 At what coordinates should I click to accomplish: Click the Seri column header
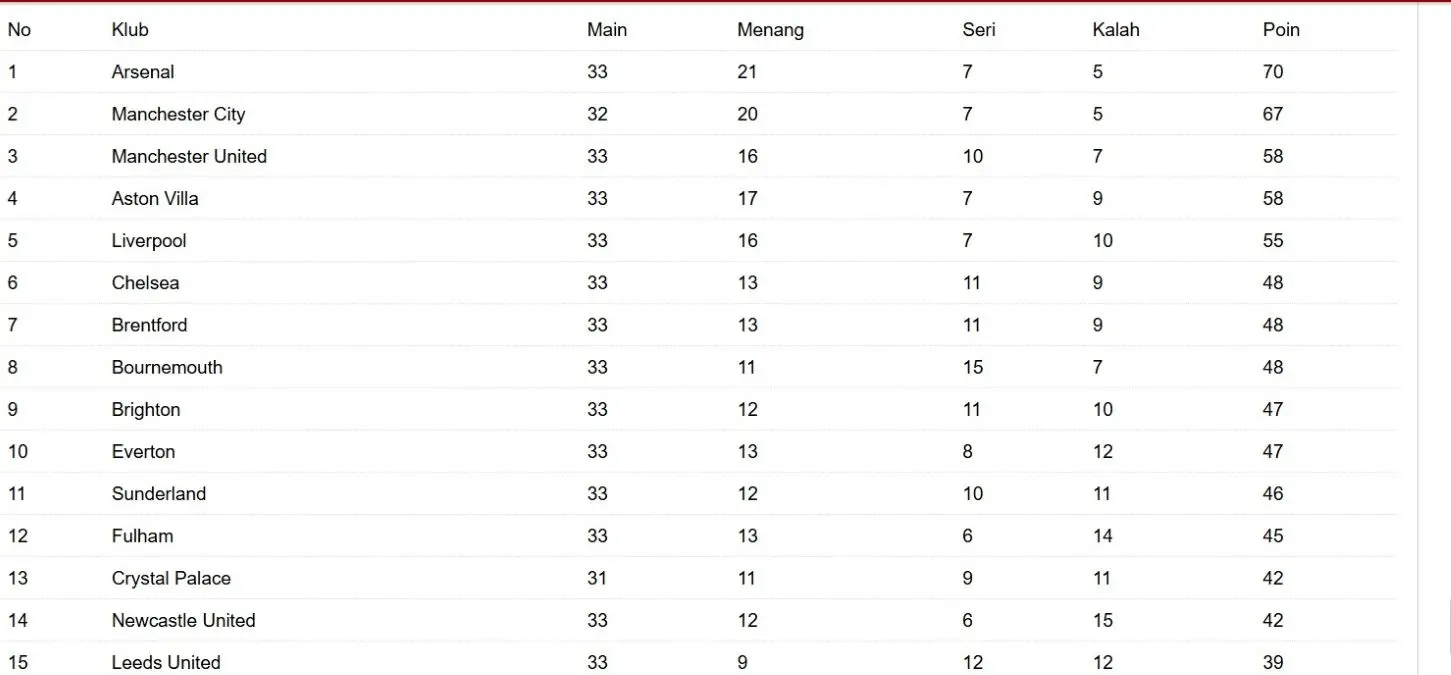pos(978,30)
